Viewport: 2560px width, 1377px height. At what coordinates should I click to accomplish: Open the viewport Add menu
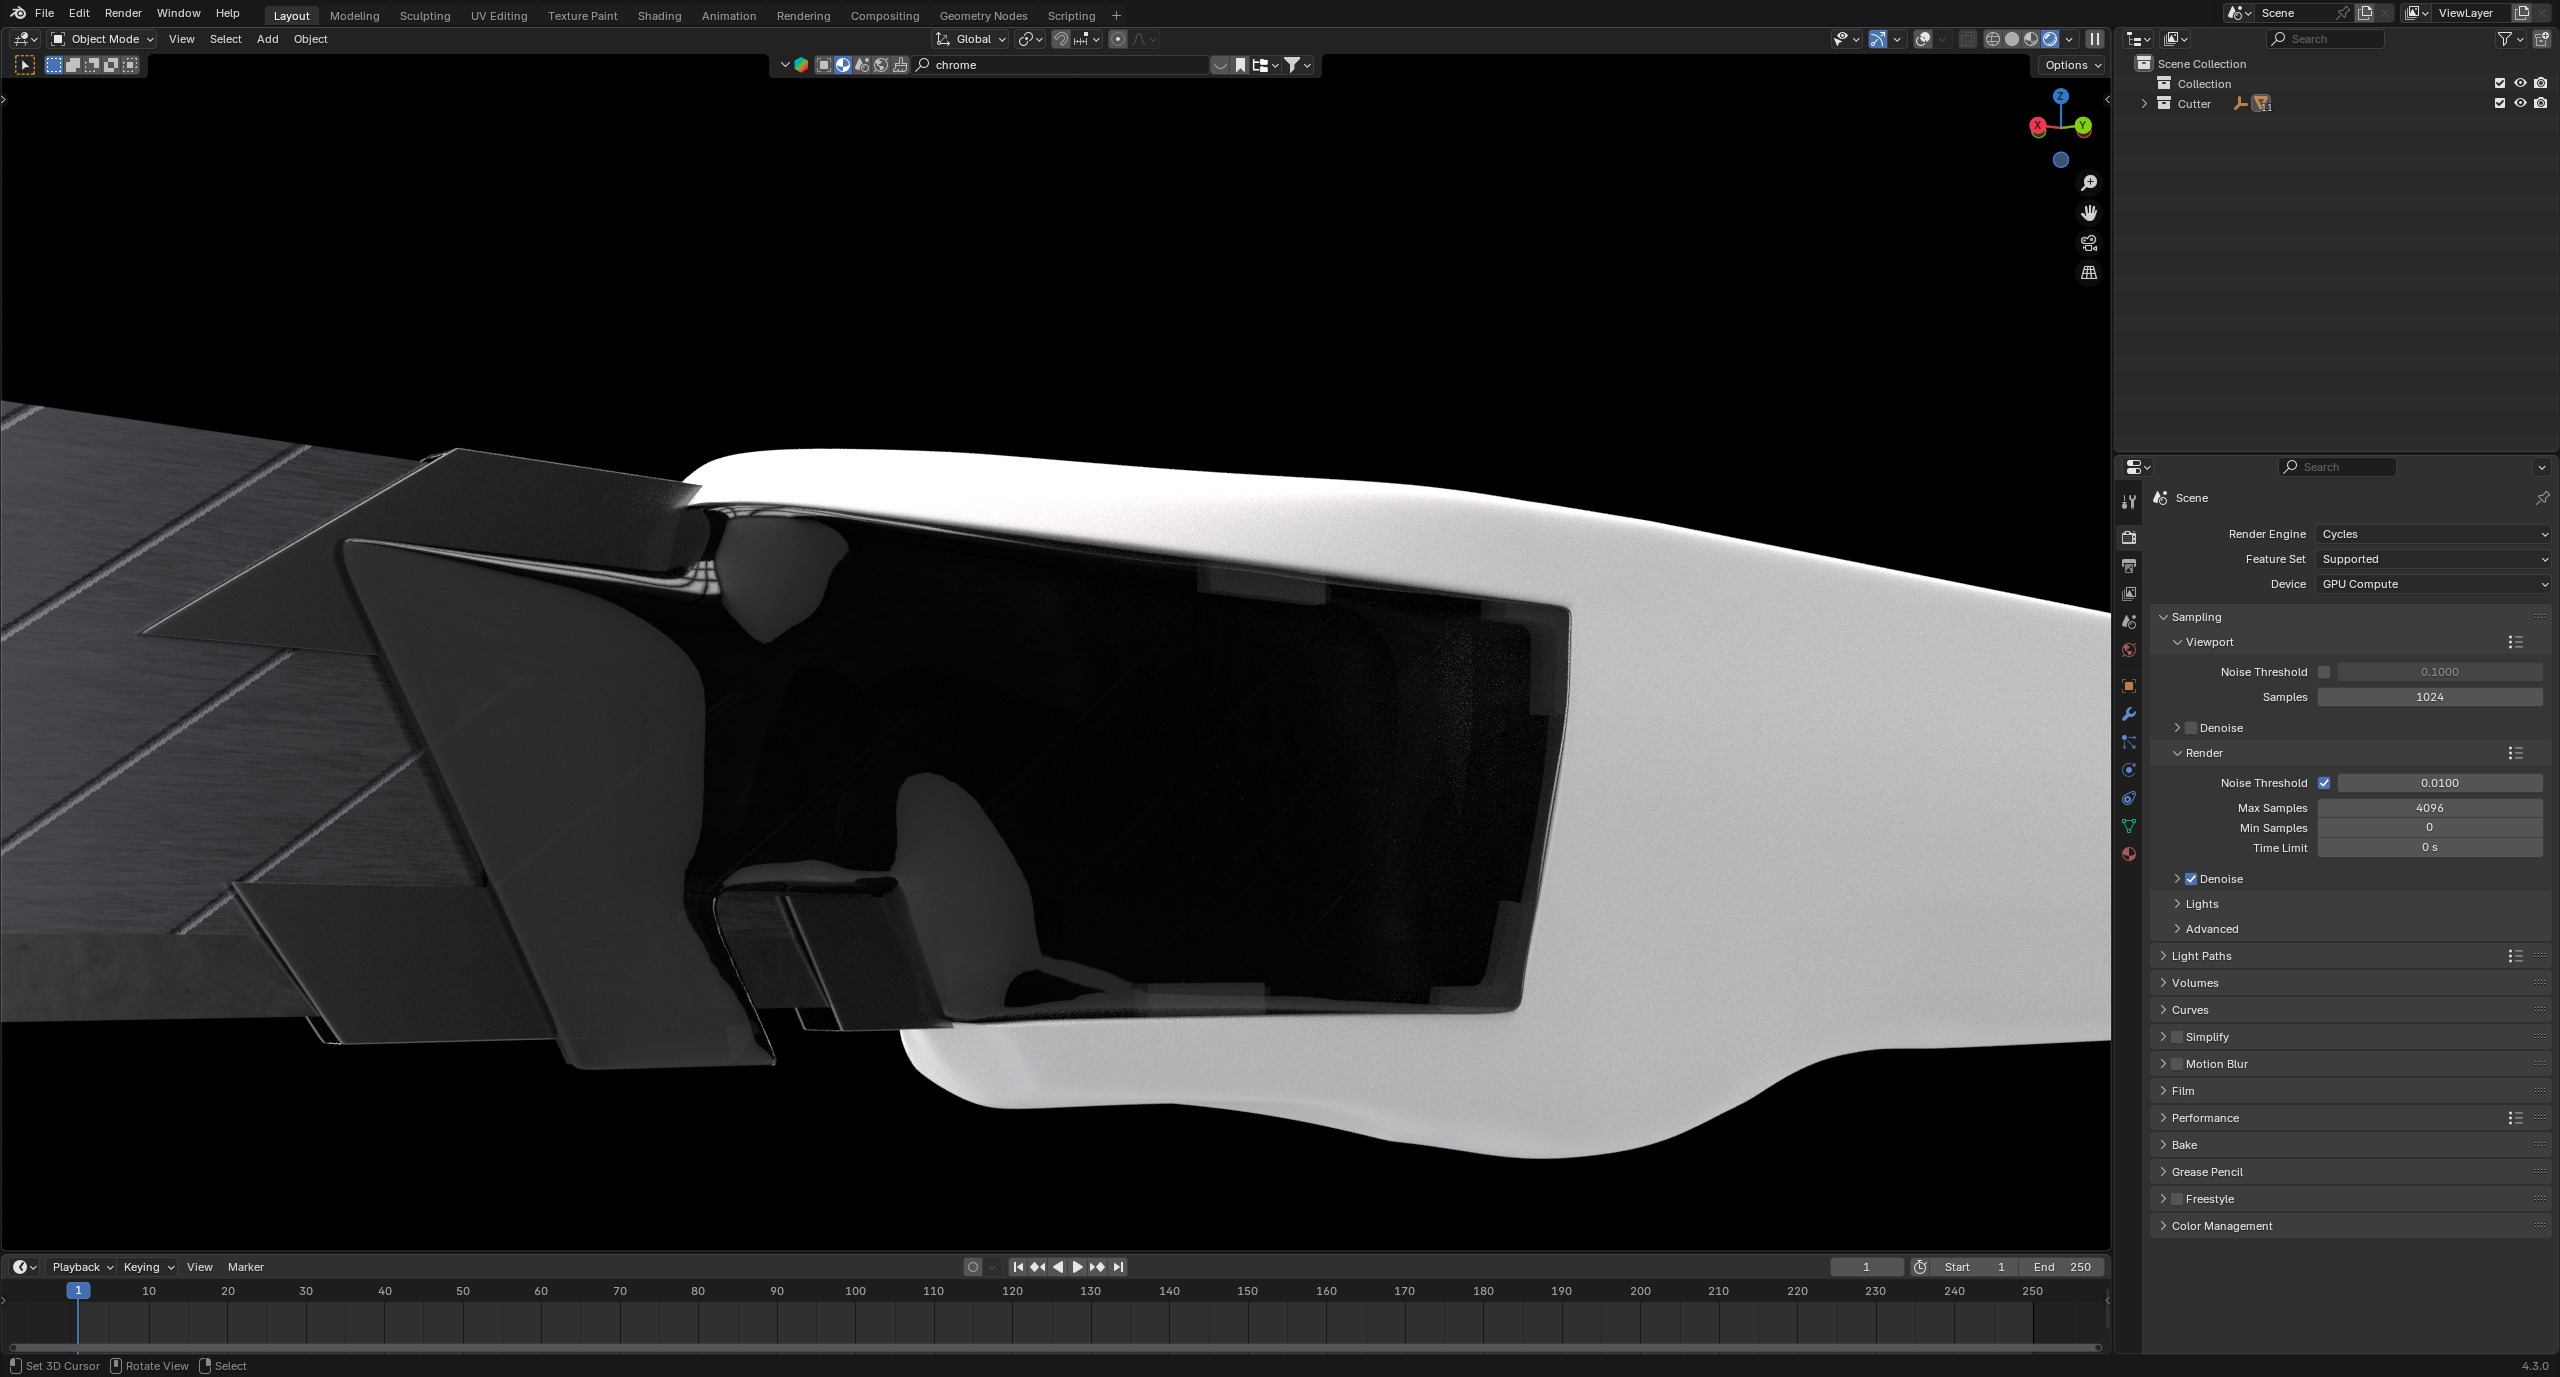point(267,39)
